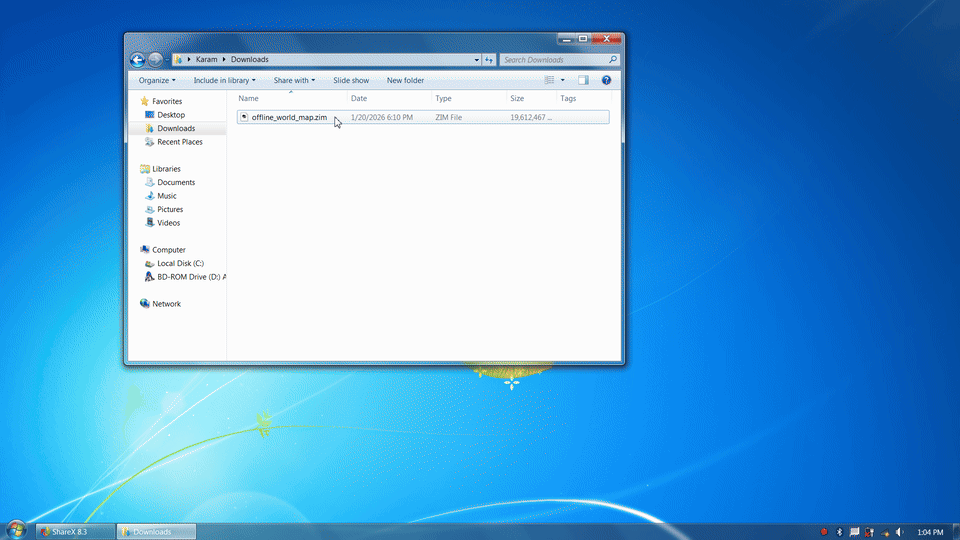Click the Computer icon in the sidebar
Screen dimensions: 960x540
[144, 249]
